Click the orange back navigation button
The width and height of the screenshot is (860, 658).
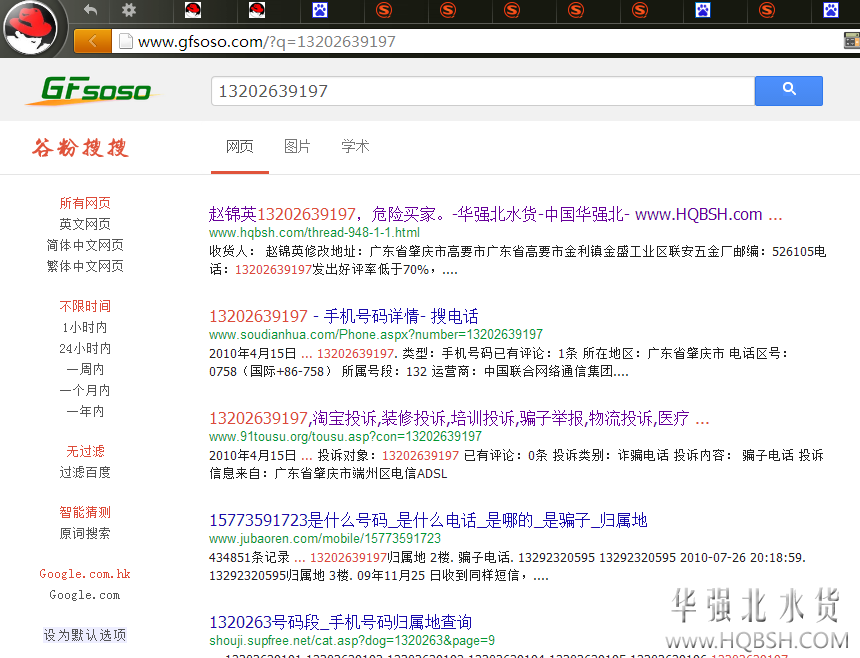pyautogui.click(x=92, y=41)
